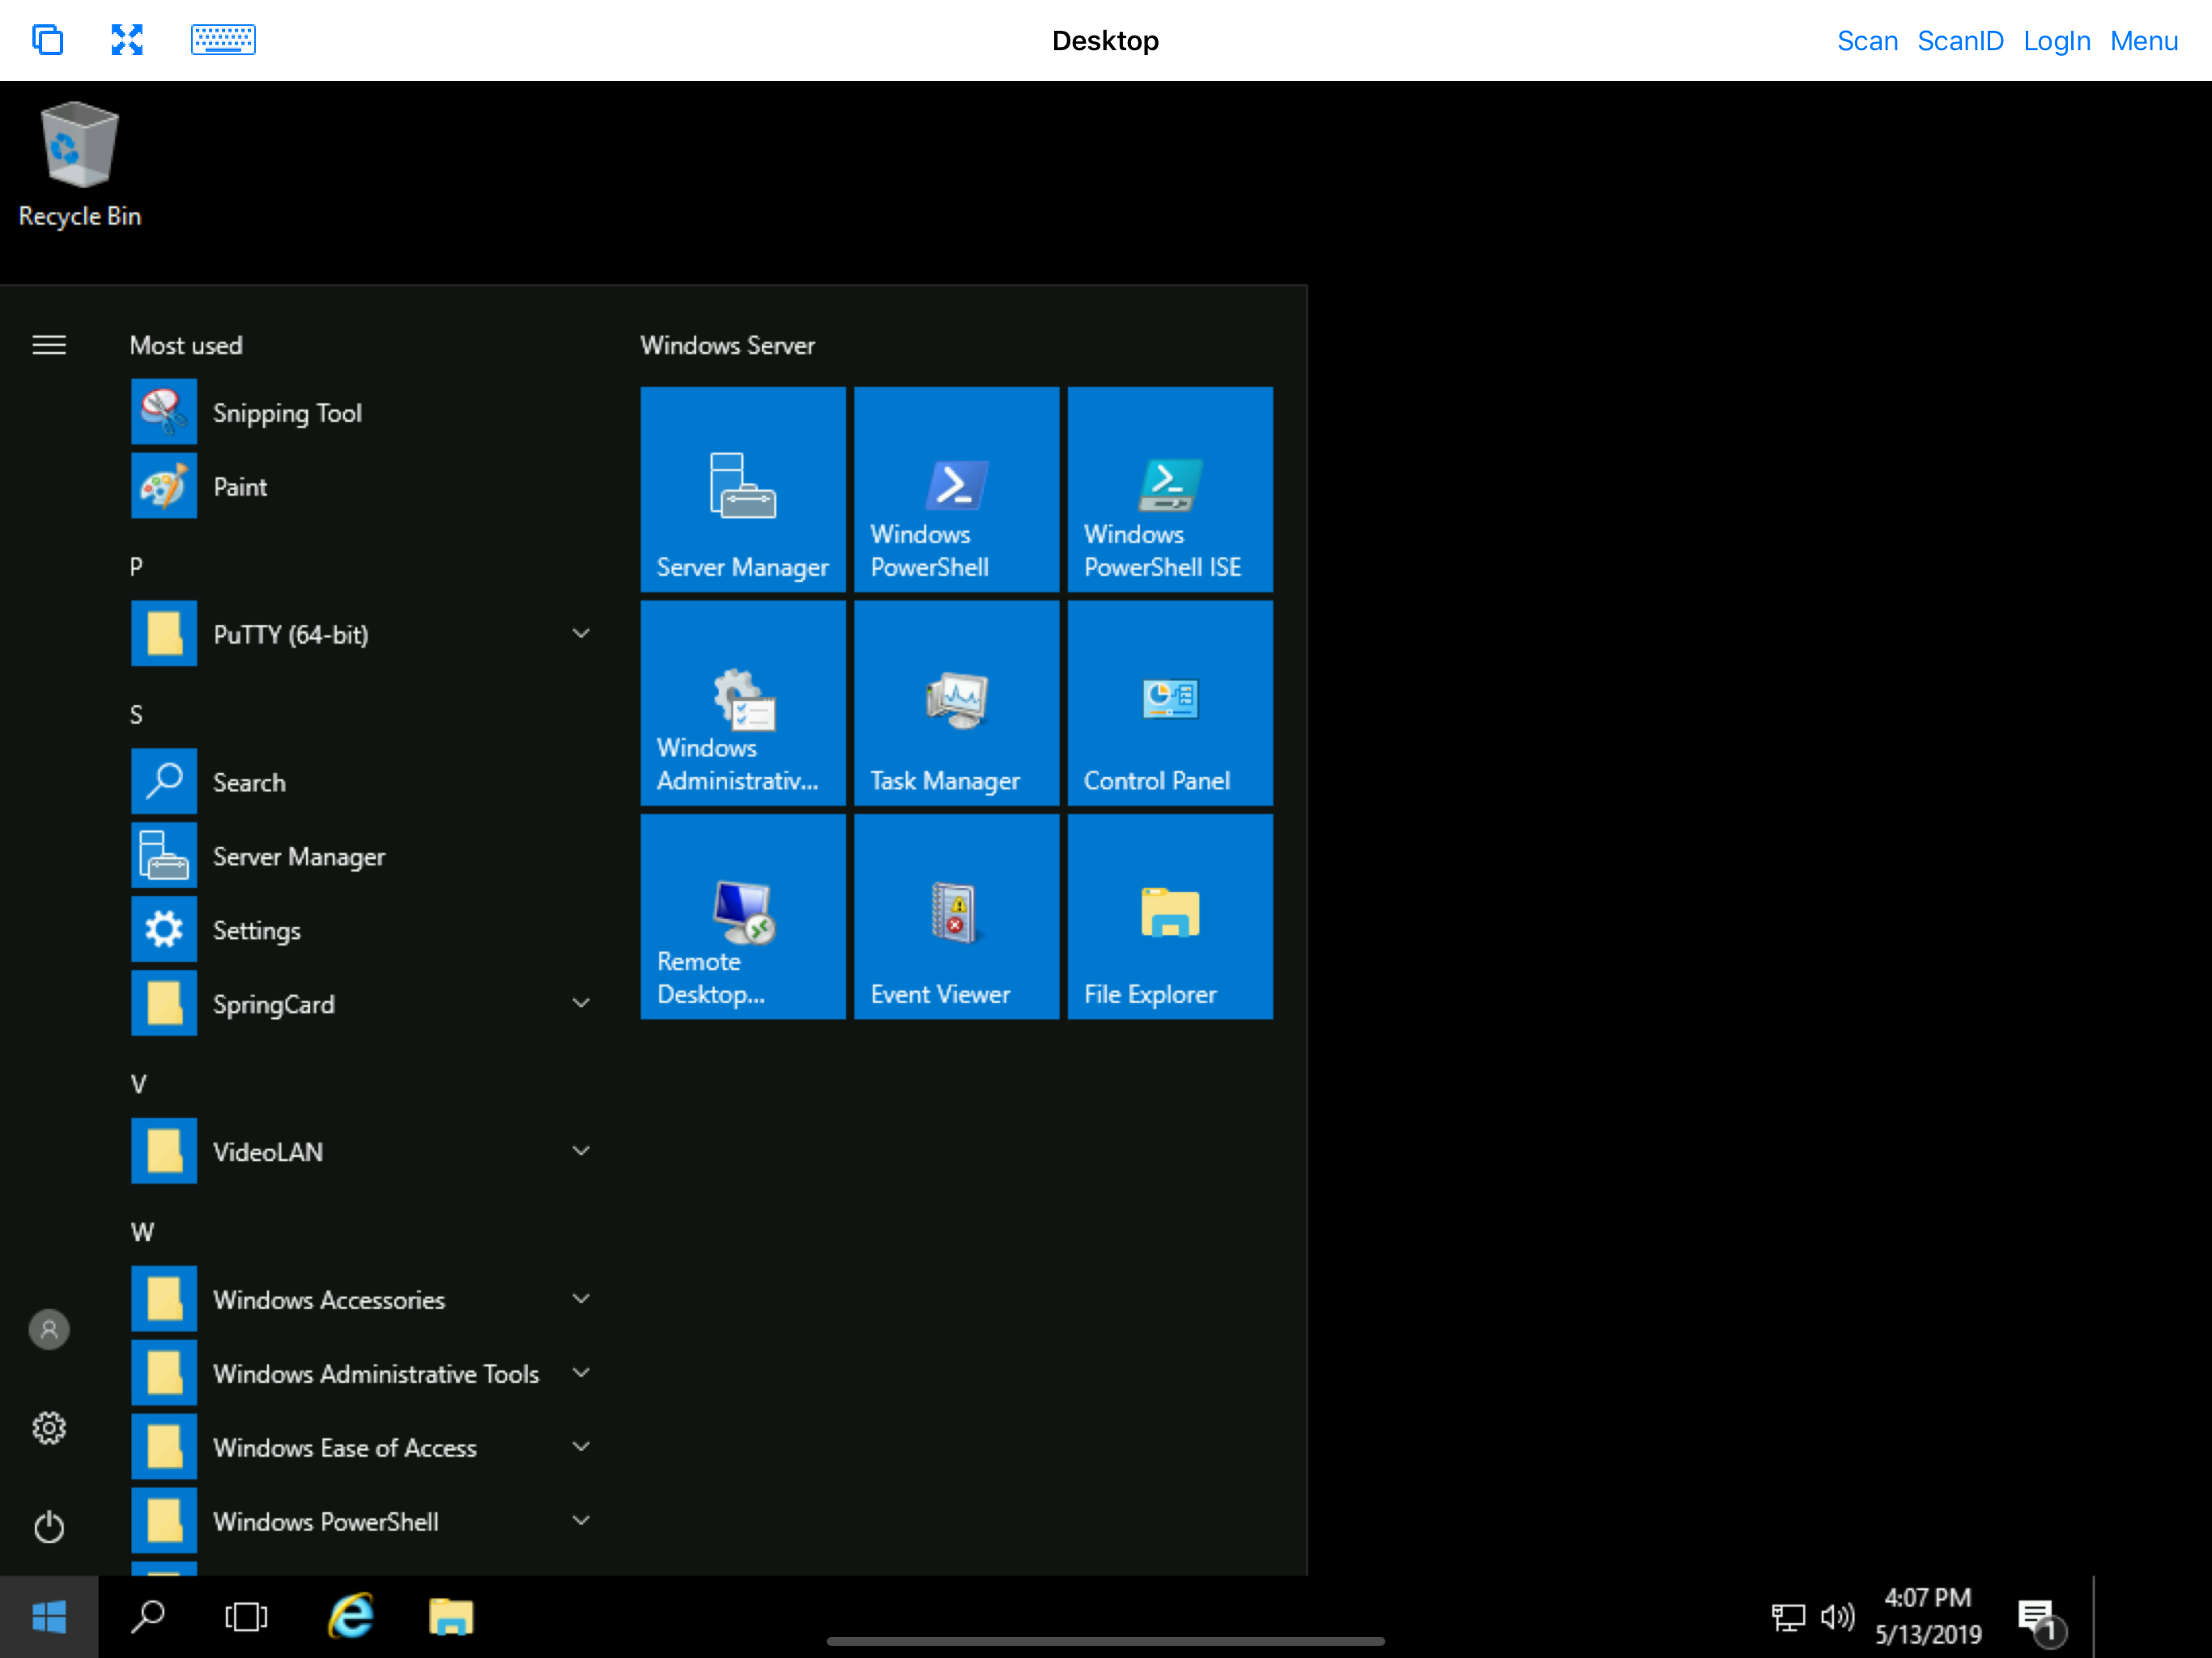Click the Windows Server group title
The width and height of the screenshot is (2212, 1658).
click(727, 345)
